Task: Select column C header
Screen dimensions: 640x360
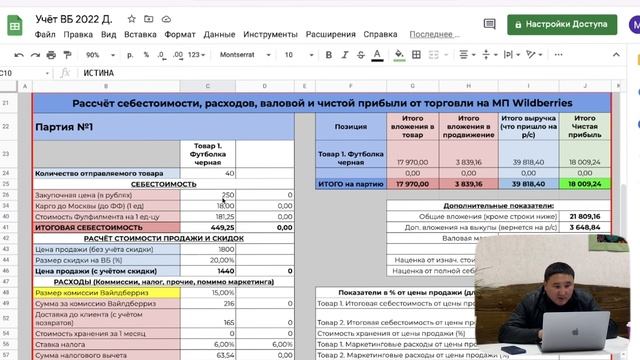Action: (207, 86)
